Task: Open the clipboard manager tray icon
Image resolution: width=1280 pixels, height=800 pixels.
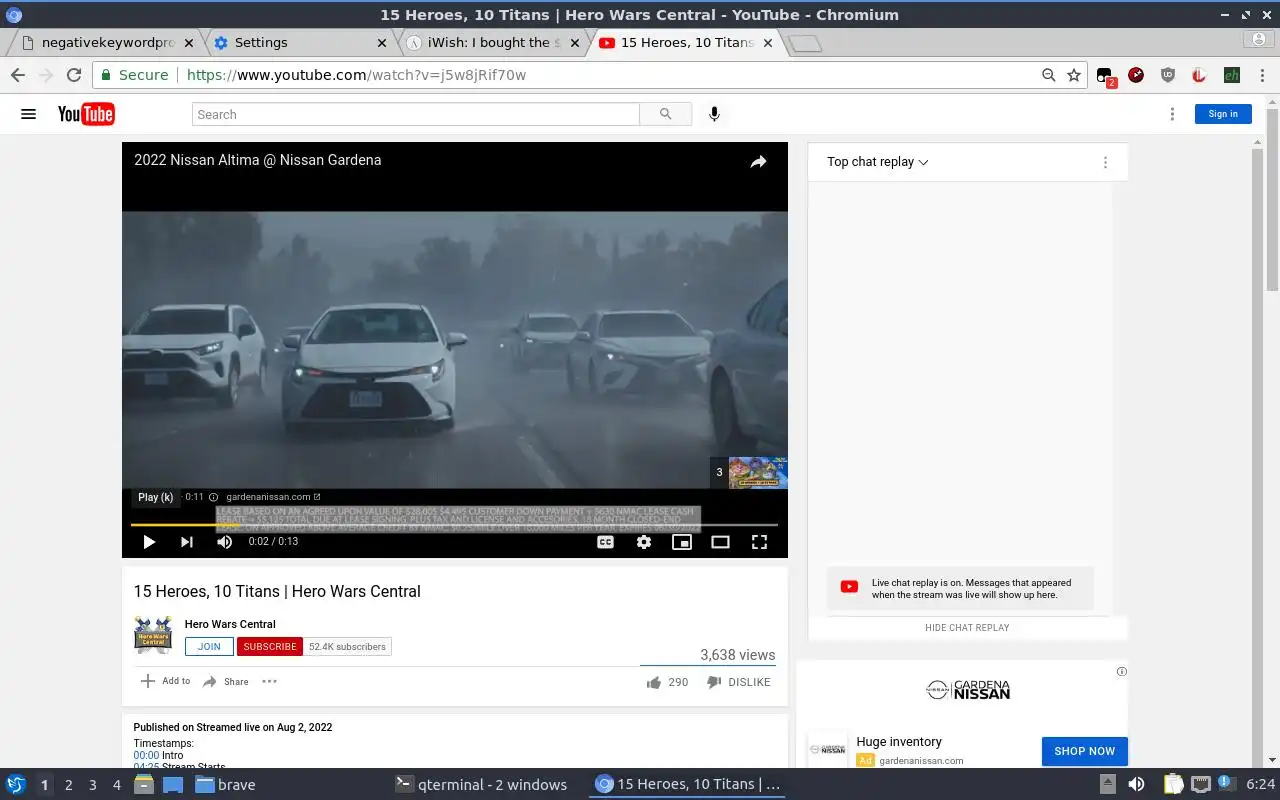Action: click(1173, 785)
